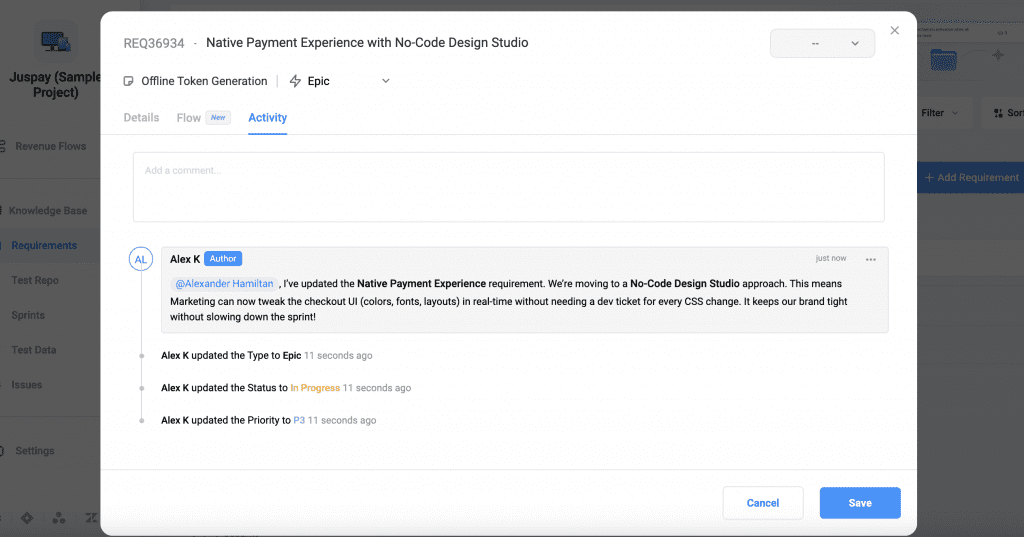The height and width of the screenshot is (537, 1024).
Task: Open Knowledge Base in the sidebar
Action: click(x=48, y=211)
